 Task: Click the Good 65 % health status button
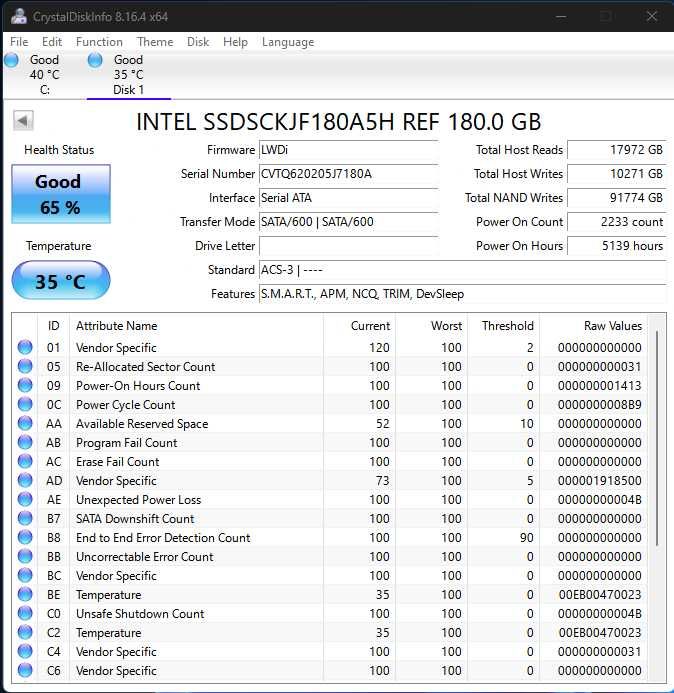coord(61,194)
